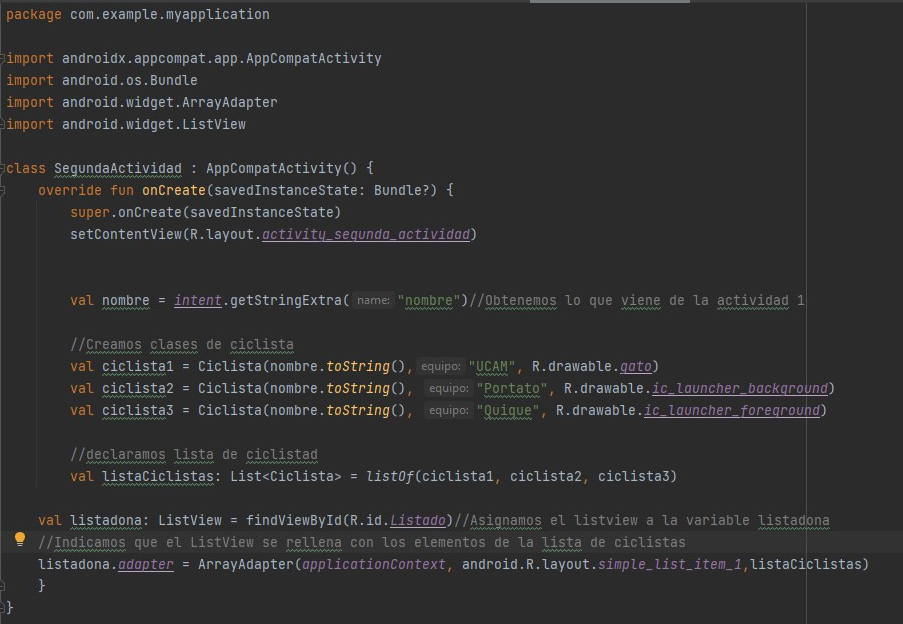Click the yellow lightbulb quick-fix icon
Image resolution: width=903 pixels, height=624 pixels.
pos(19,540)
